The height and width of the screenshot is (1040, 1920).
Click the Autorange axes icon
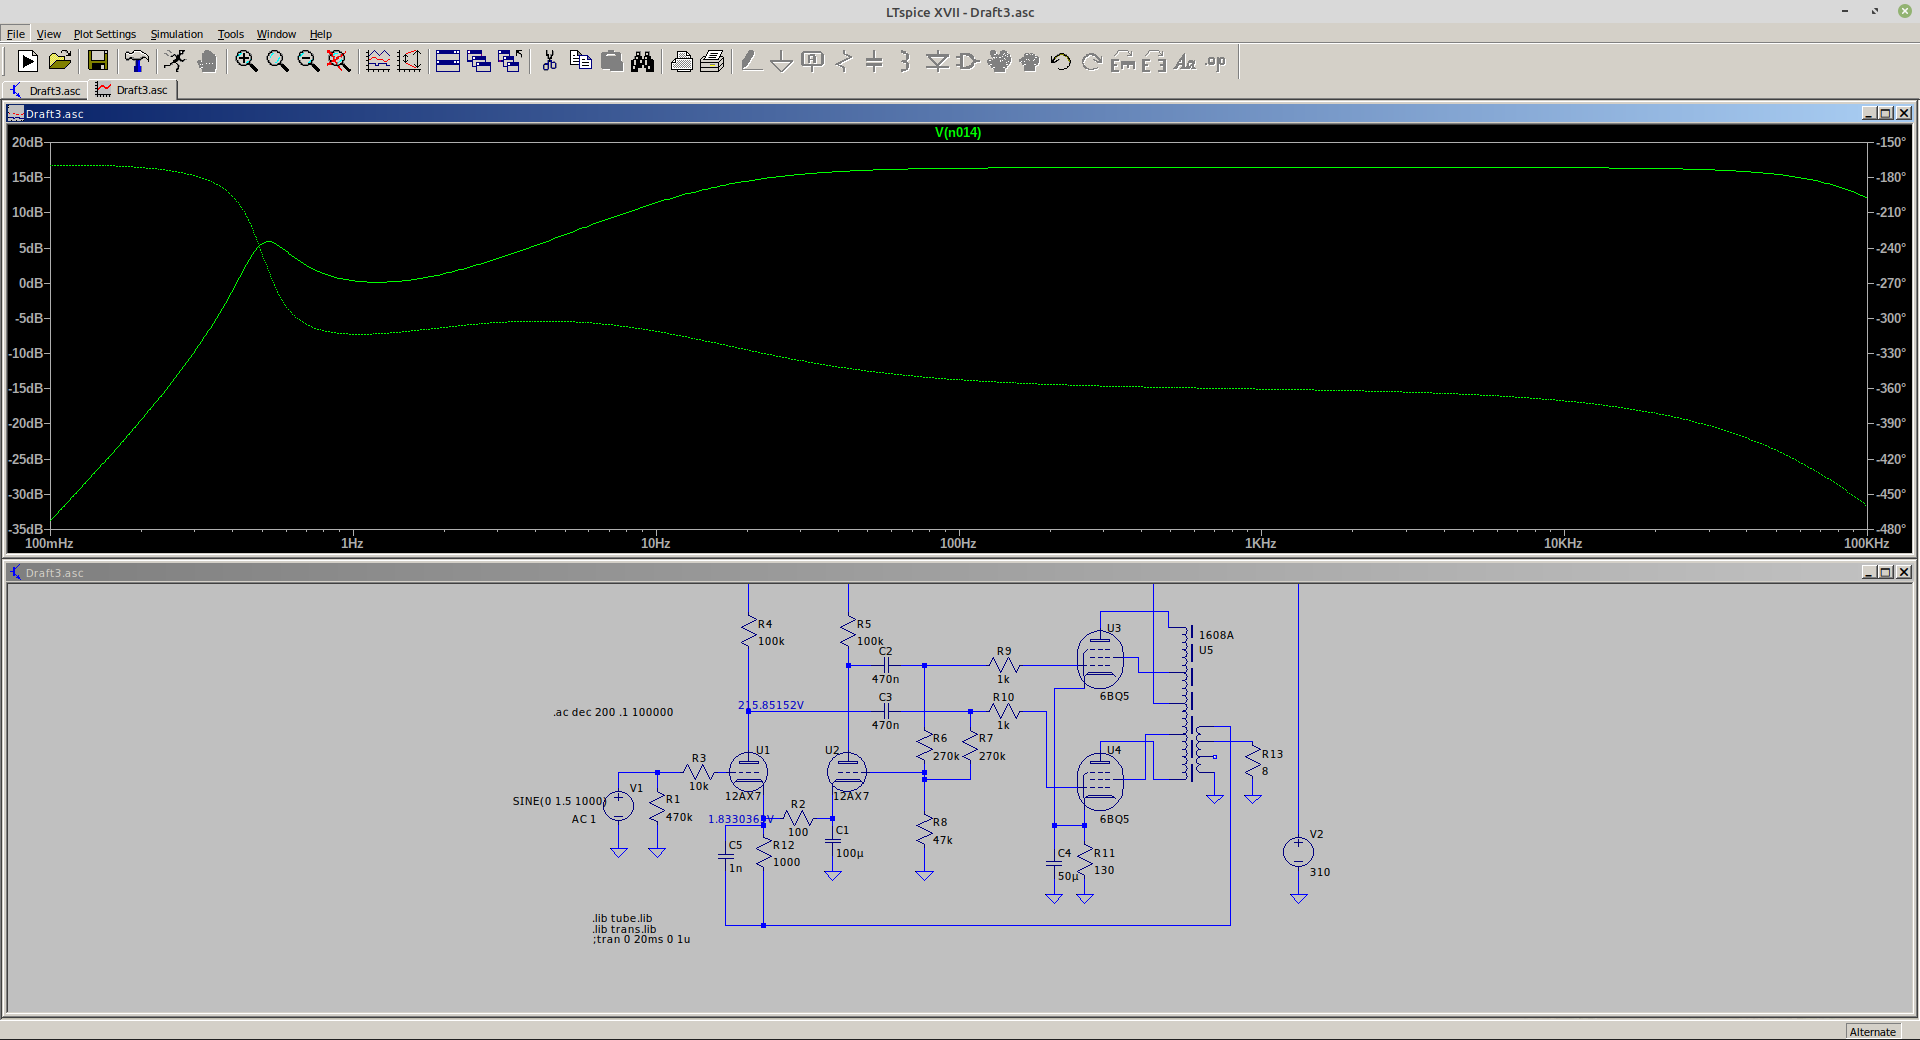click(409, 62)
